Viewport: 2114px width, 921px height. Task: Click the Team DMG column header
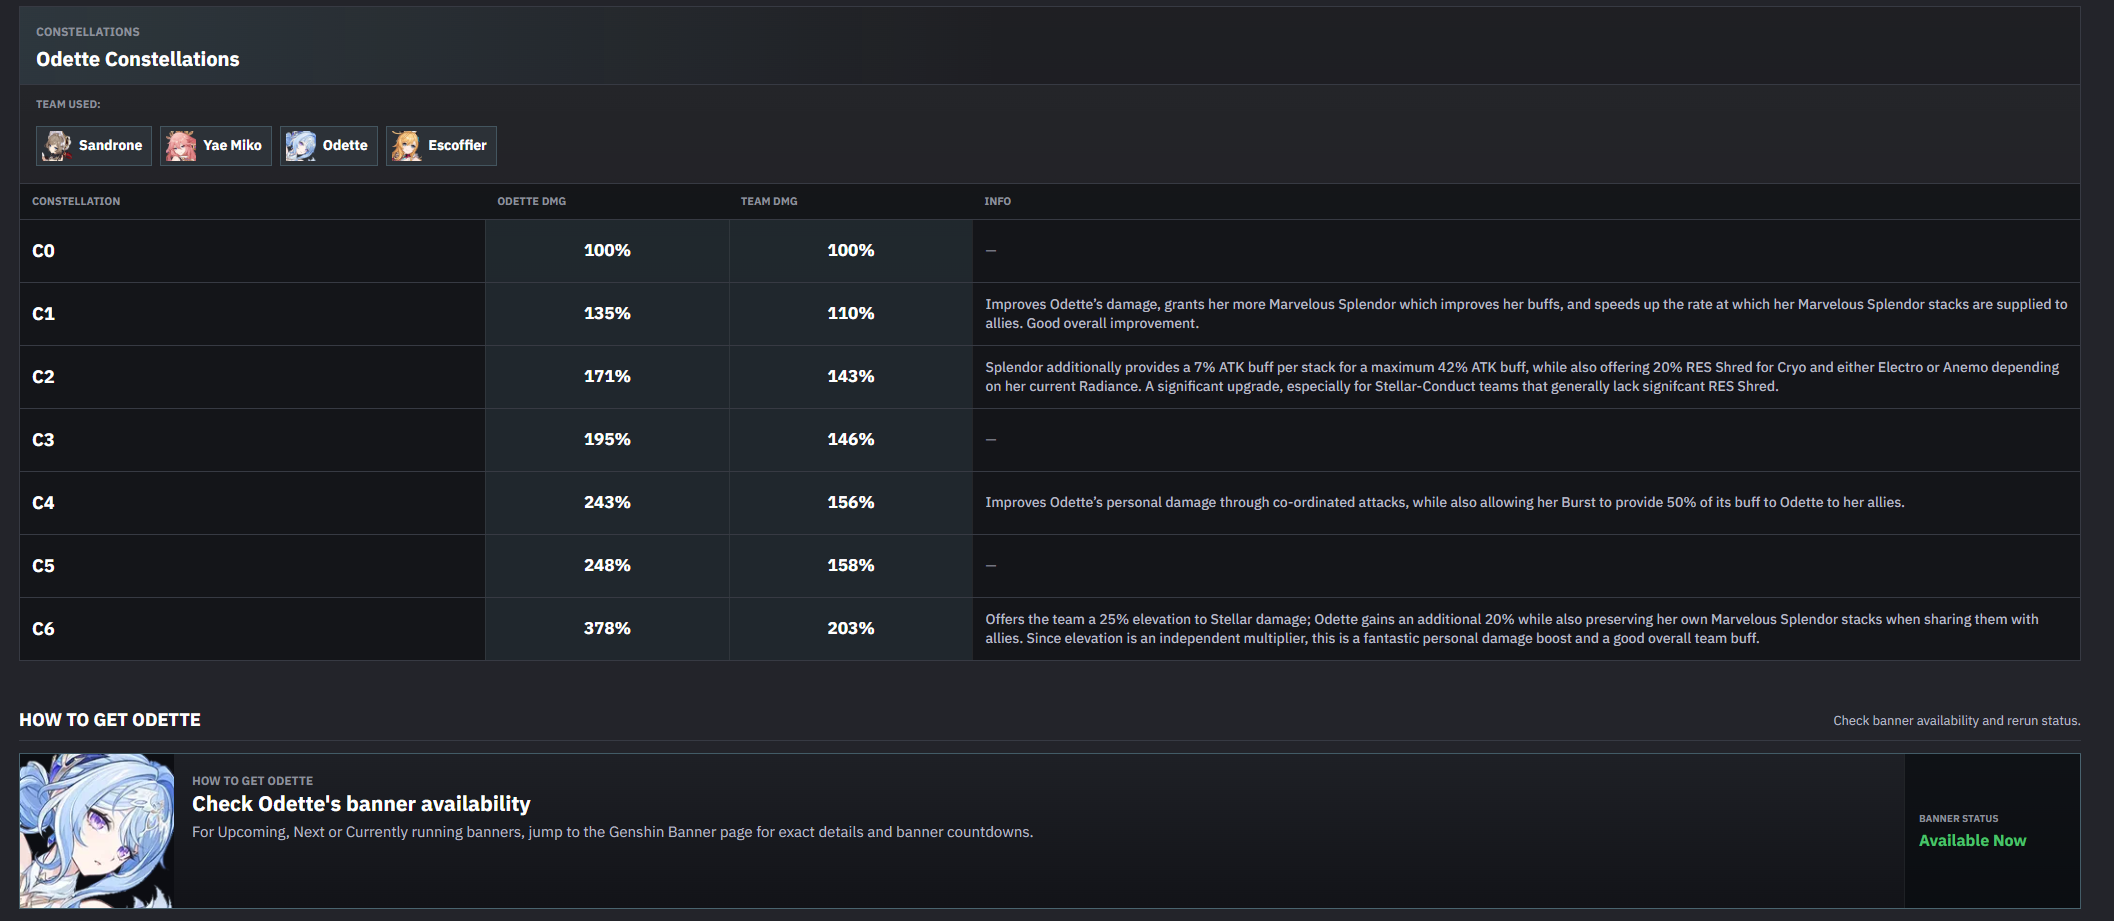tap(769, 202)
